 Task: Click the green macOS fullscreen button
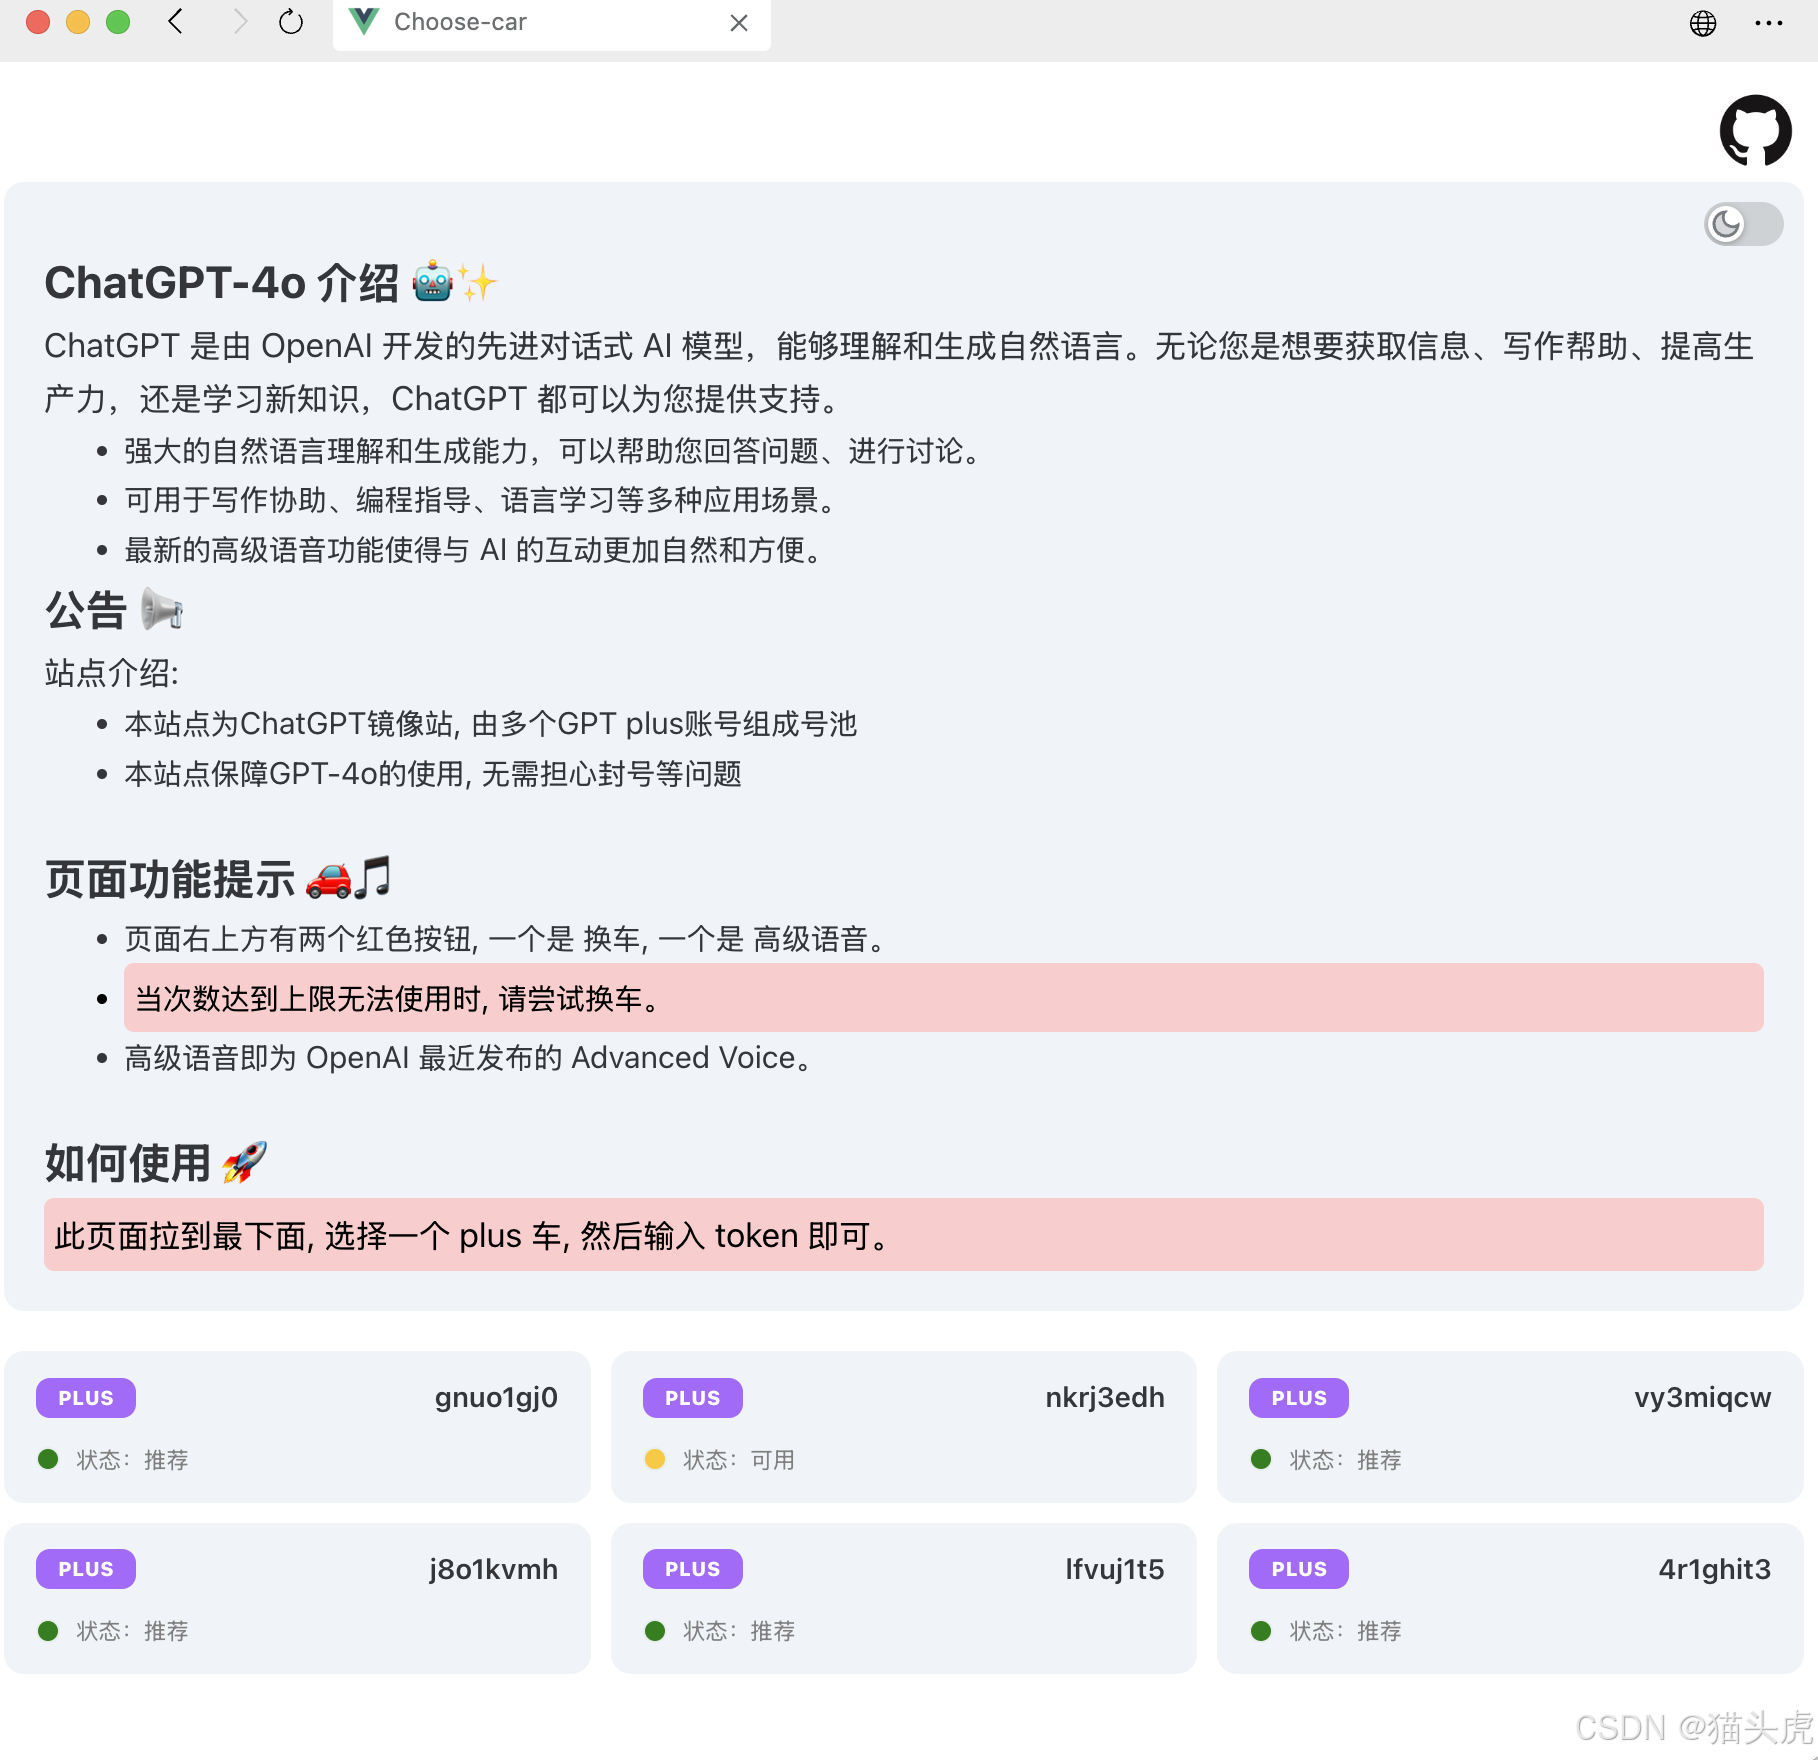click(118, 22)
